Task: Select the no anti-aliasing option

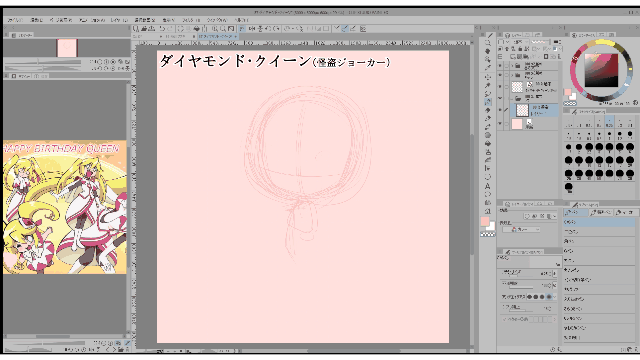Action: tap(530, 297)
